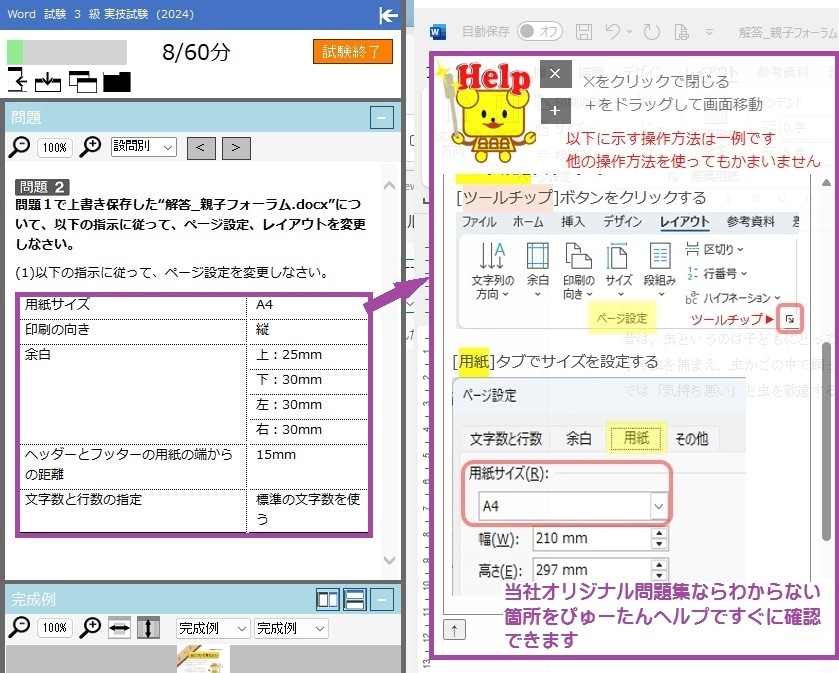
Task: Go to the next question with the > button
Action: (236, 148)
